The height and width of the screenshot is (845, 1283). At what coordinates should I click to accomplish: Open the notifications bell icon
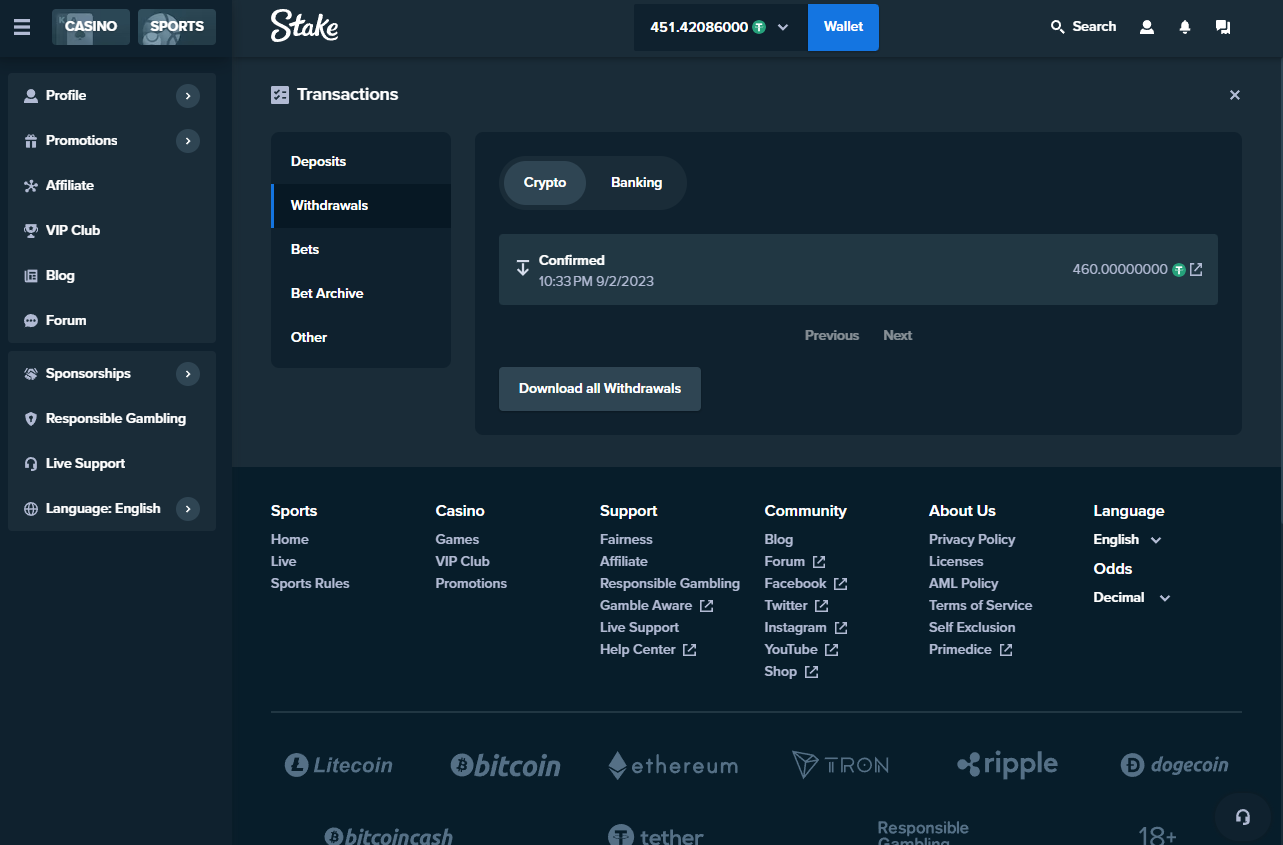click(1185, 27)
